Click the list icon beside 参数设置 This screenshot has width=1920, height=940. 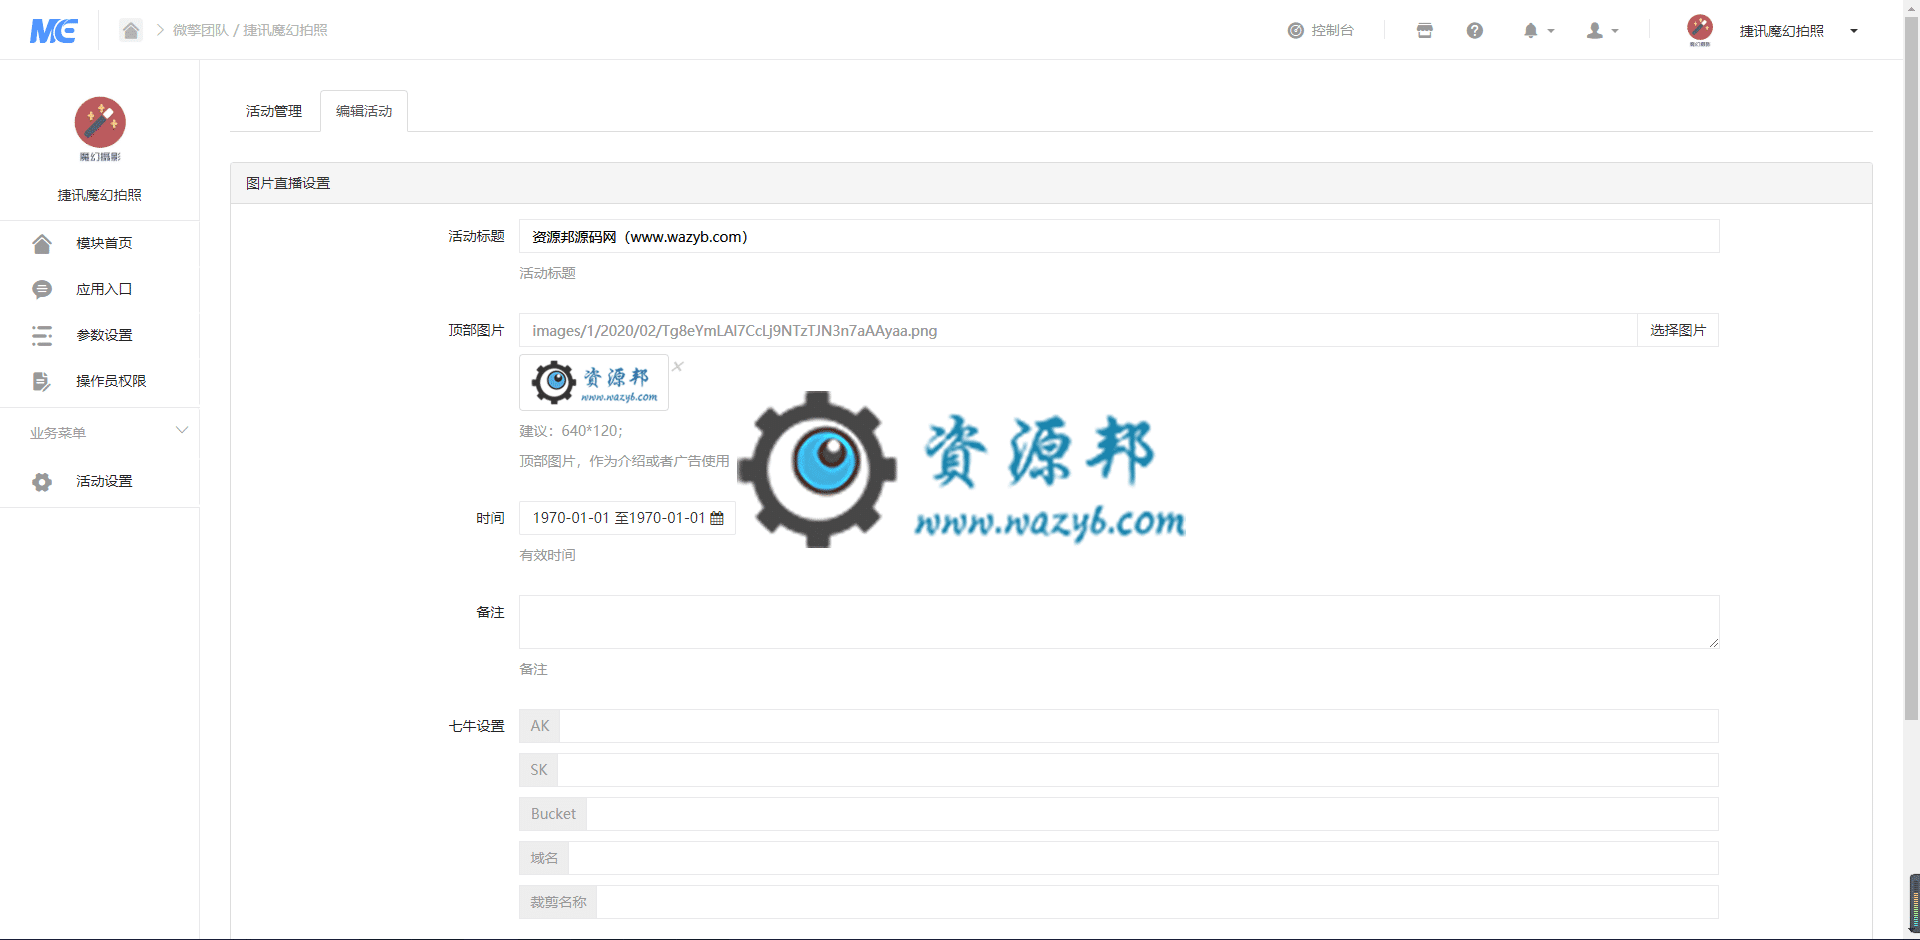(42, 335)
